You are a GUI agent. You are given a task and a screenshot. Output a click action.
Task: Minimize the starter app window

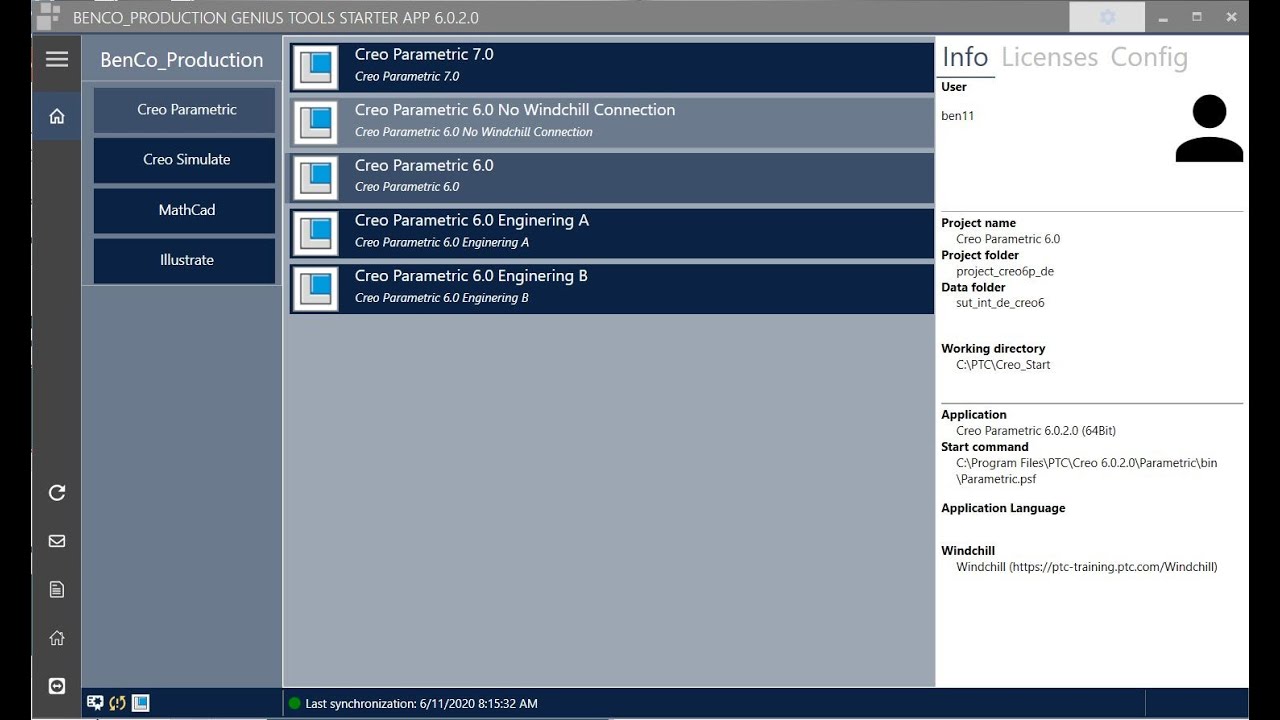pos(1163,18)
